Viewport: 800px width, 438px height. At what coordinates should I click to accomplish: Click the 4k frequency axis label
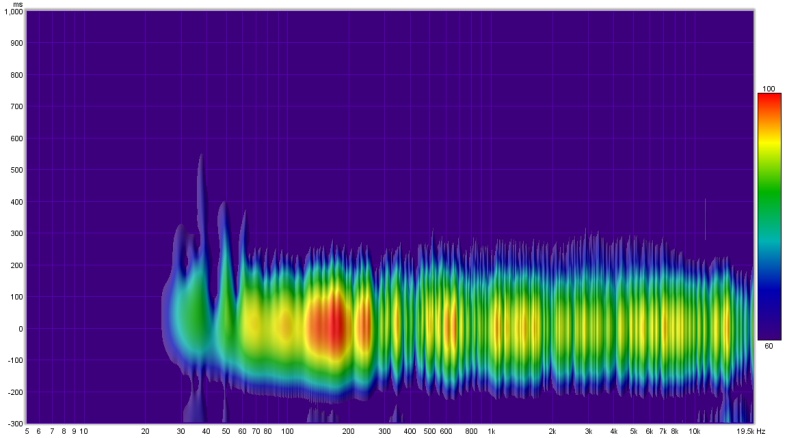coord(614,431)
